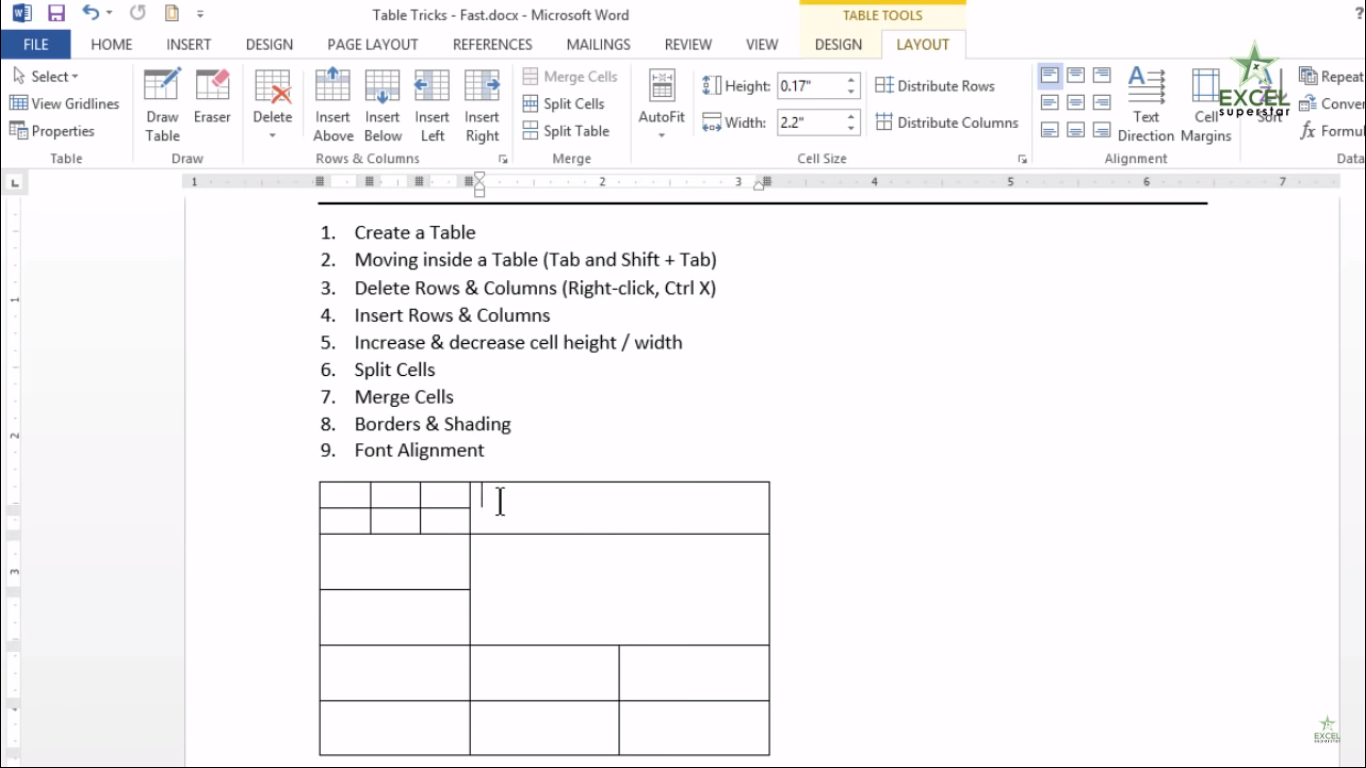Select the Table Tools LAYOUT tab
The height and width of the screenshot is (768, 1366).
923,44
